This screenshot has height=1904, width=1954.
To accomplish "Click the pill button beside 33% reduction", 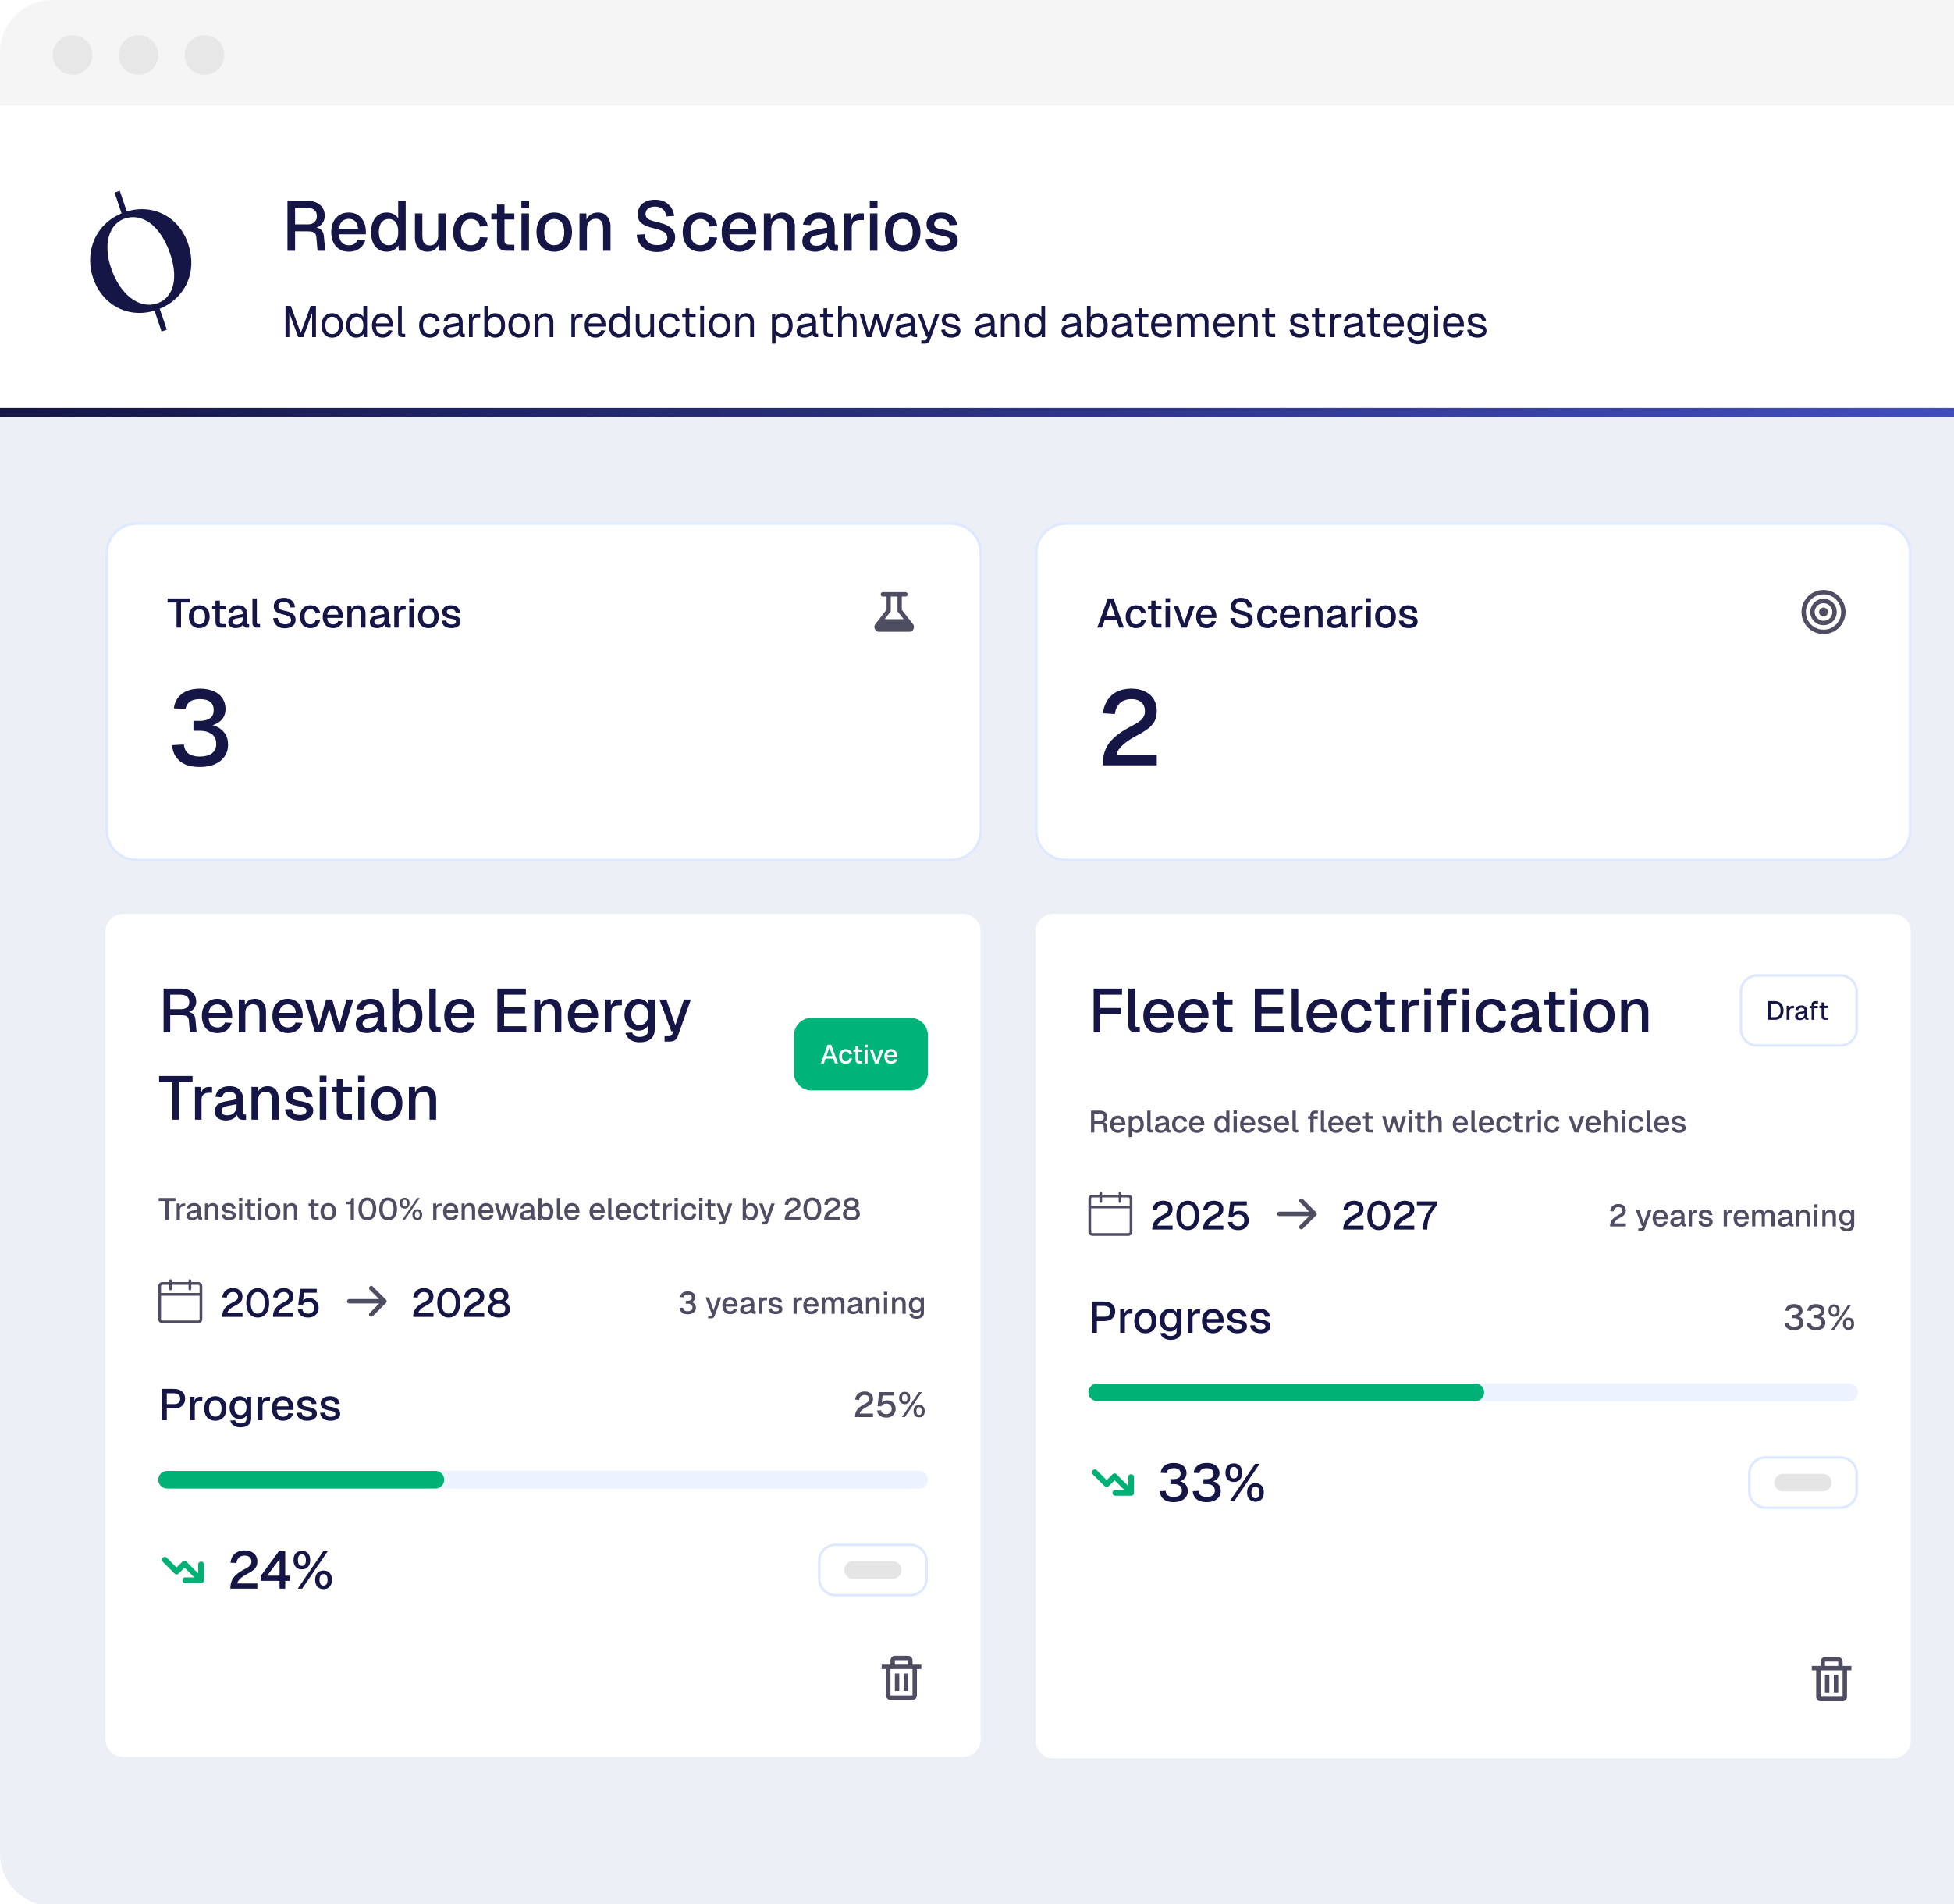I will coord(1801,1482).
